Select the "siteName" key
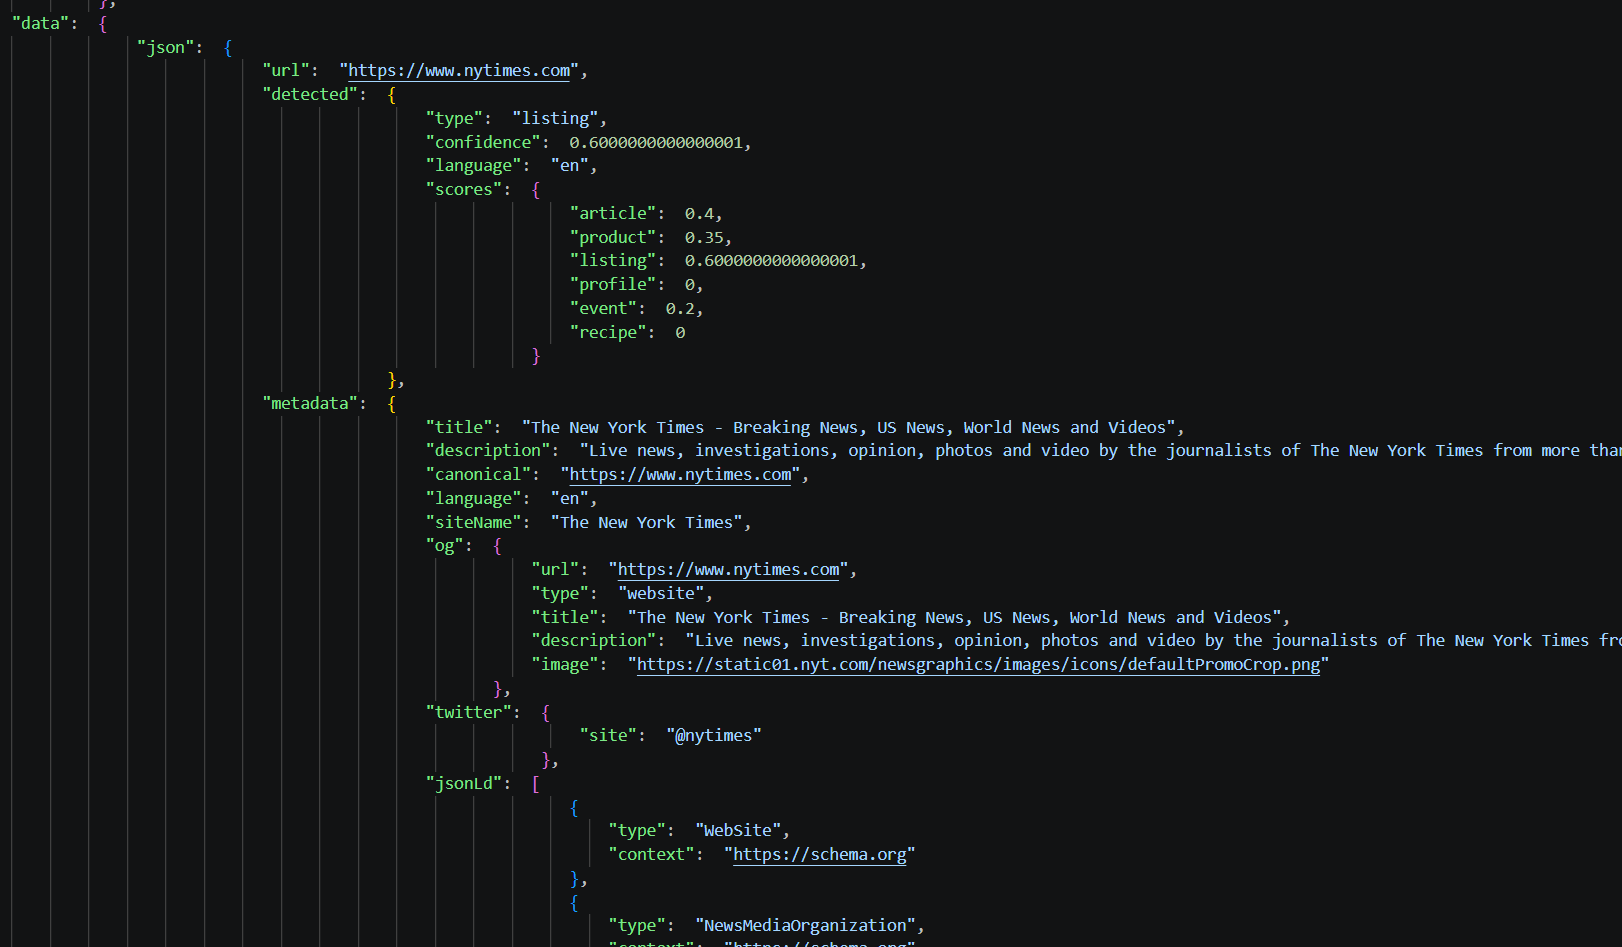This screenshot has height=947, width=1622. click(474, 522)
